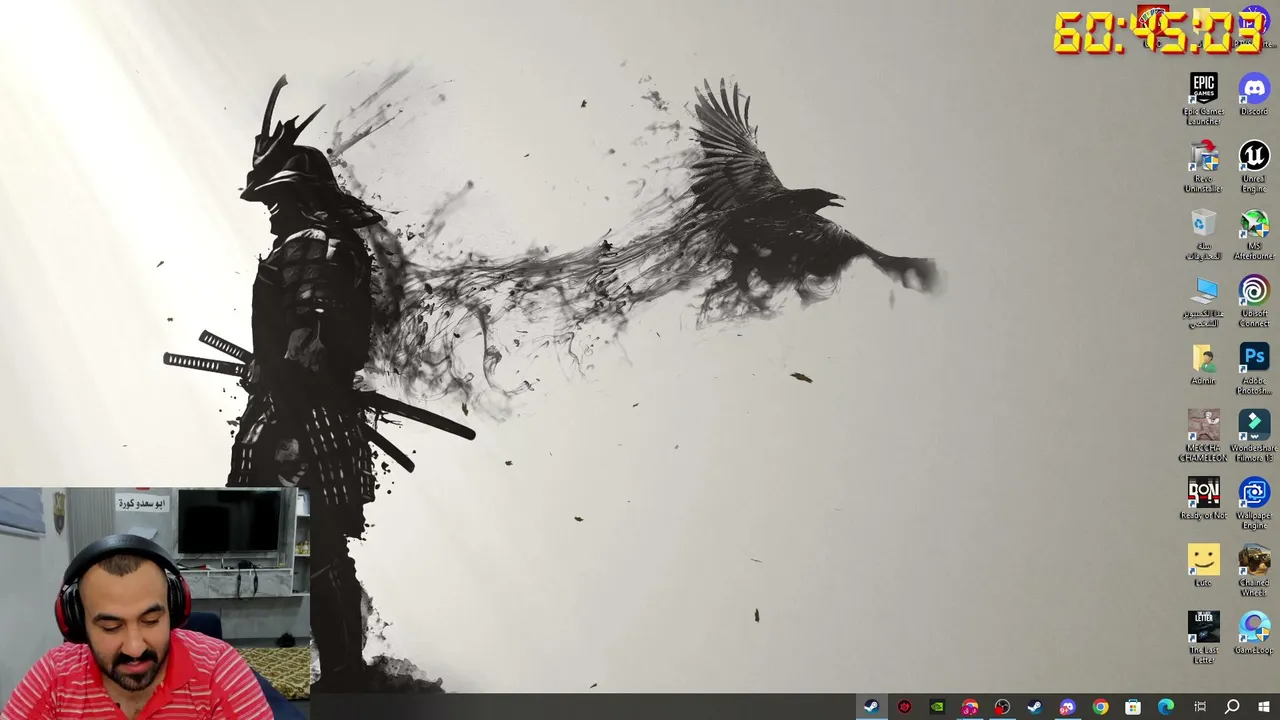
Task: Select the Ready or Not game shortcut
Action: 1203,499
